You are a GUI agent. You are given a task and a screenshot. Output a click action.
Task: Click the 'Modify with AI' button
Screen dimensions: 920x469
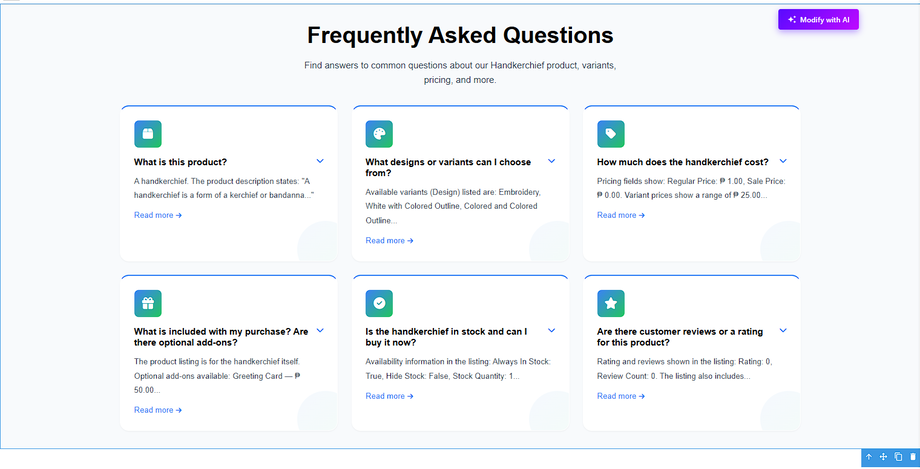coord(818,19)
